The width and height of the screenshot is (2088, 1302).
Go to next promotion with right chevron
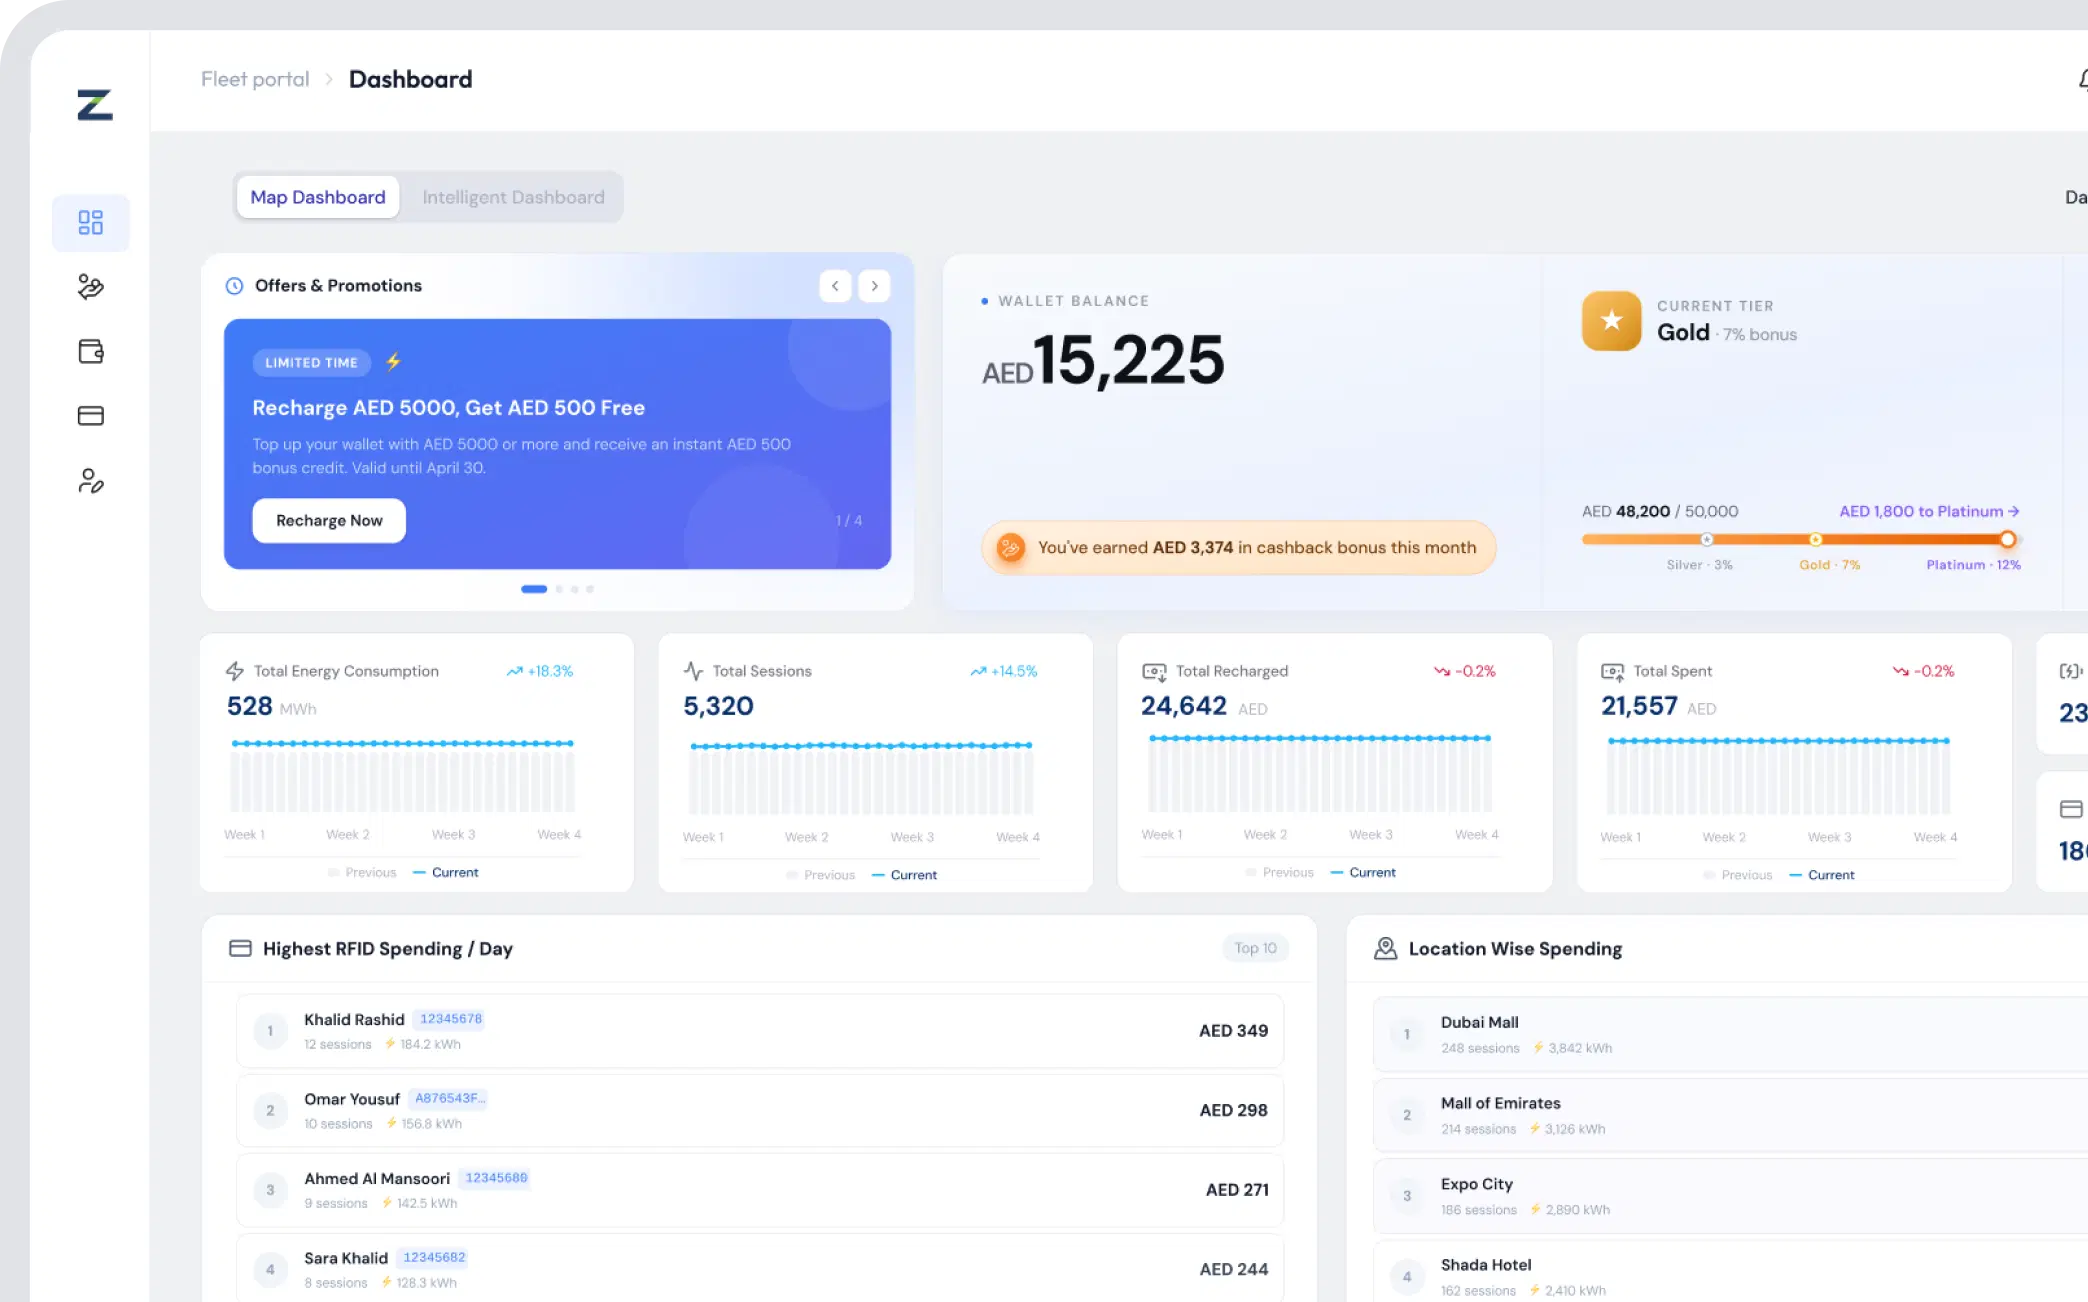click(x=874, y=286)
